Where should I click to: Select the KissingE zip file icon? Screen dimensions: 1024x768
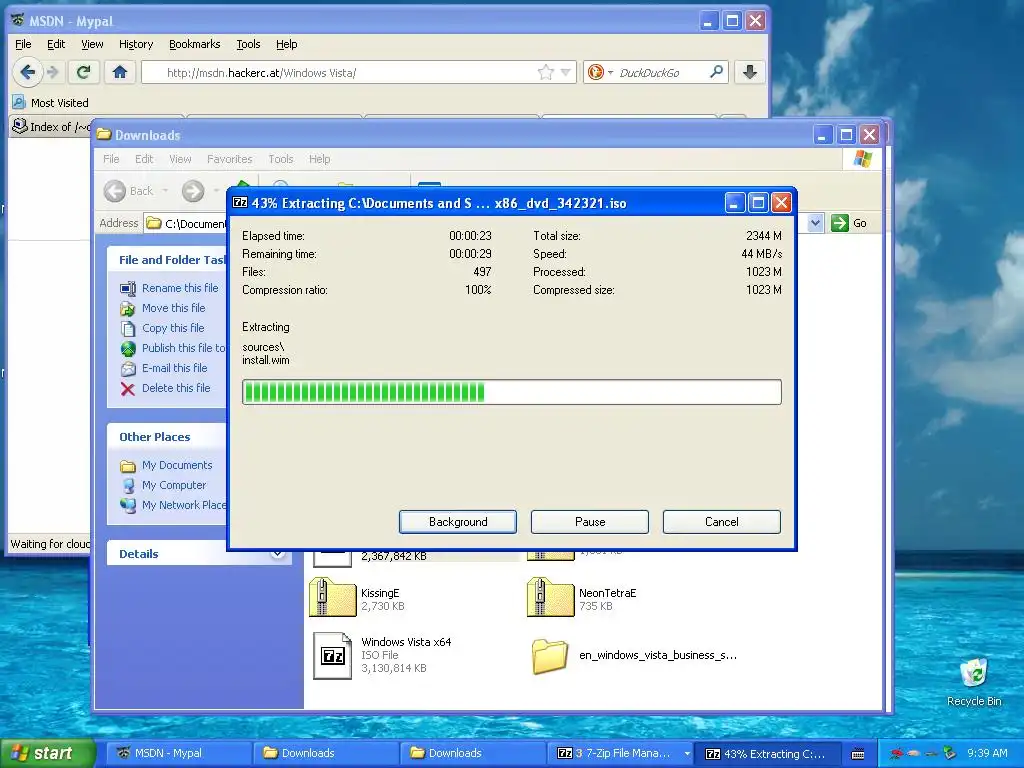(332, 597)
